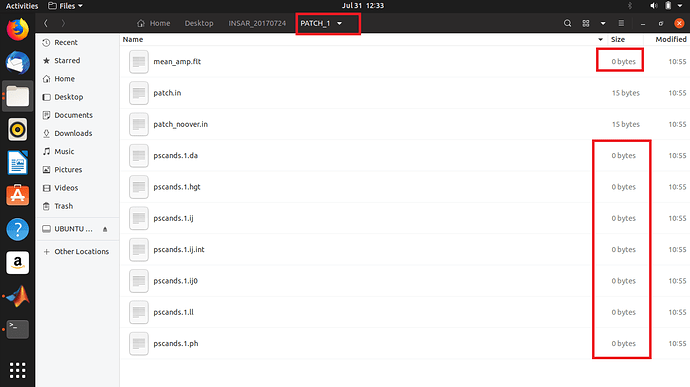Click the search icon in the header bar

tap(567, 23)
